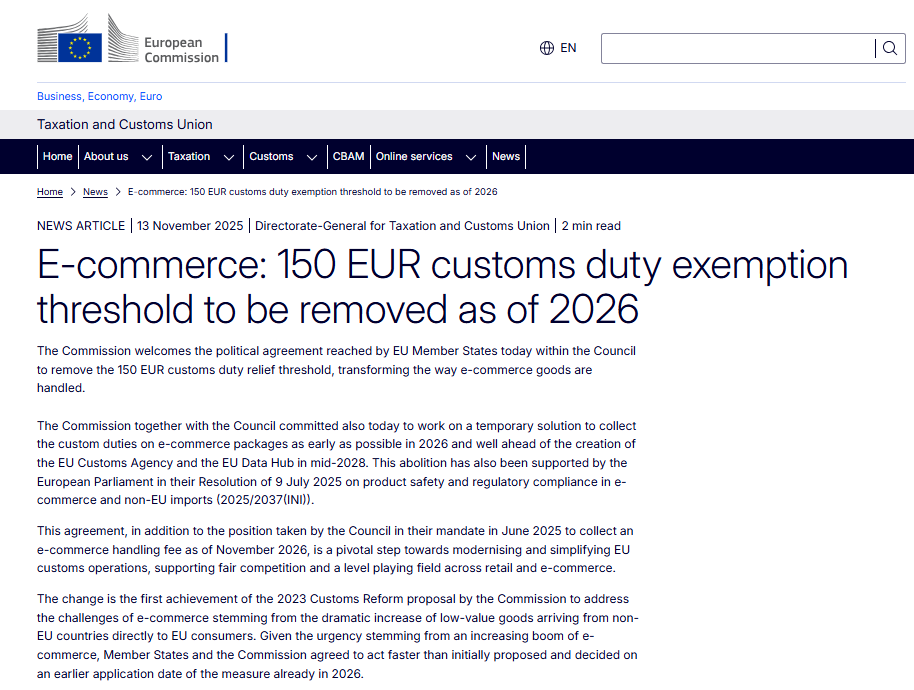Expand the Customs submenu chevron

pos(312,157)
